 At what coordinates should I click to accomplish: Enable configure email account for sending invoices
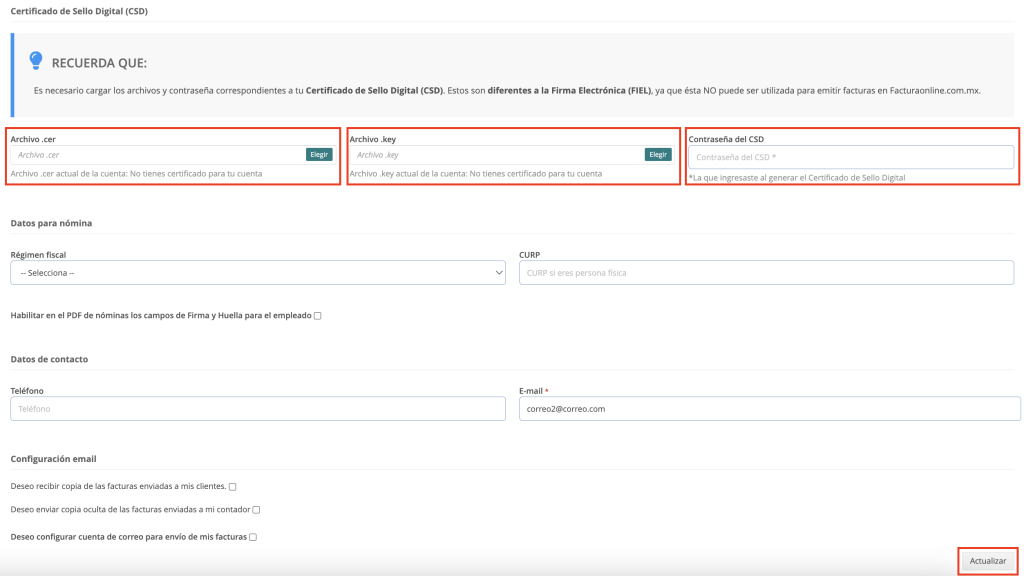(x=253, y=537)
